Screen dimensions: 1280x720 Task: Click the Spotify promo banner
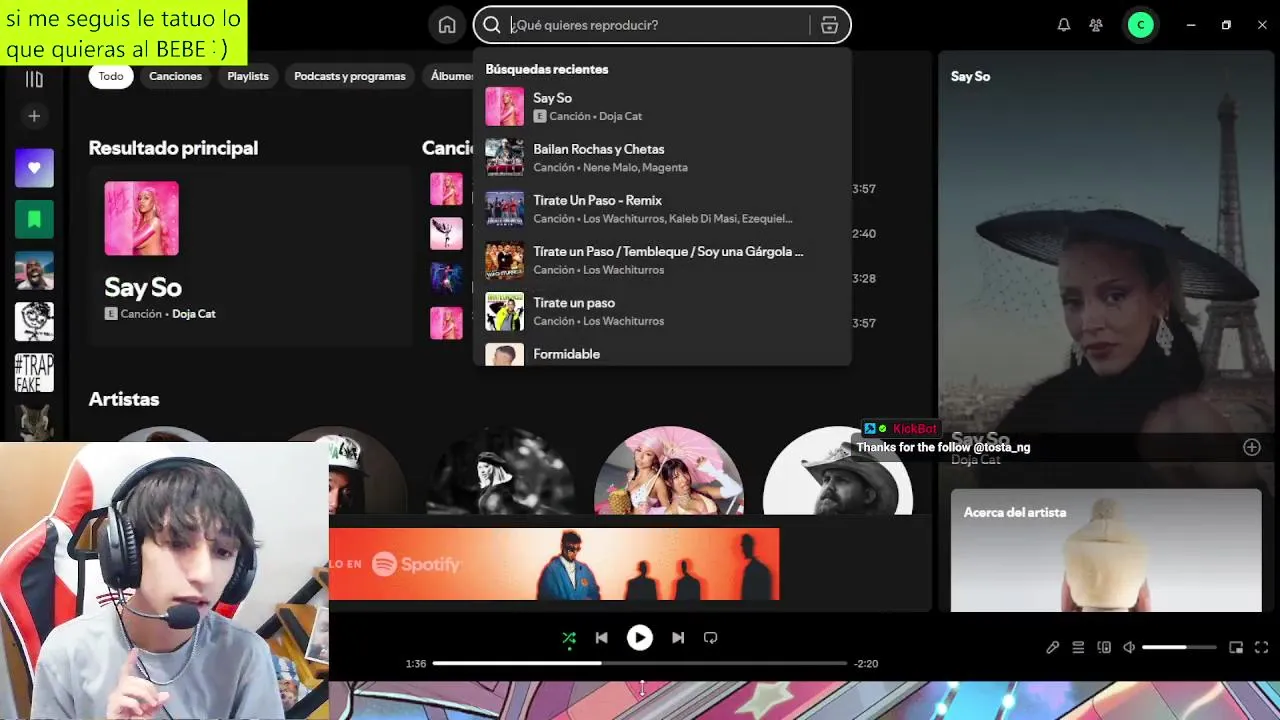(554, 565)
